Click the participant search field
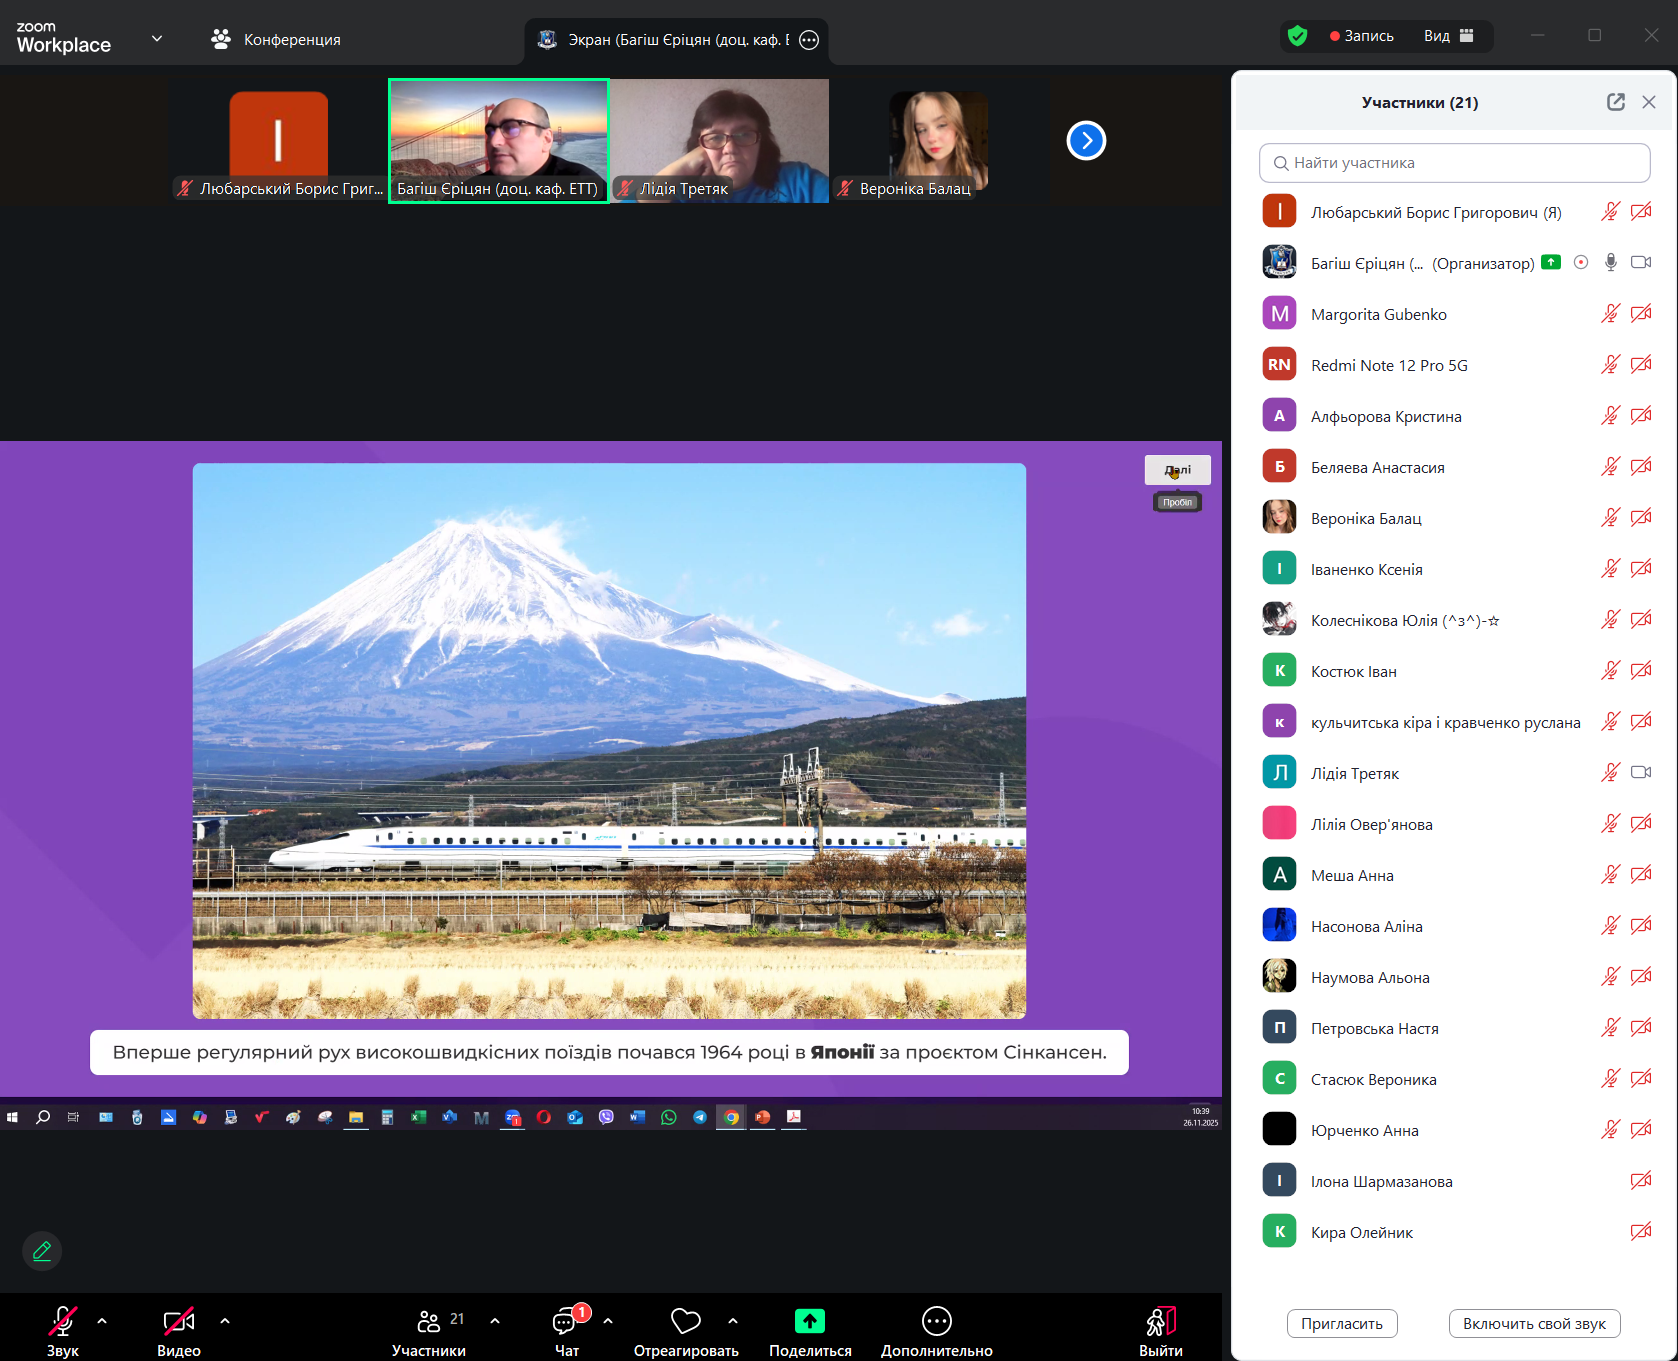Screen dimensions: 1678x1361 [x=1454, y=163]
